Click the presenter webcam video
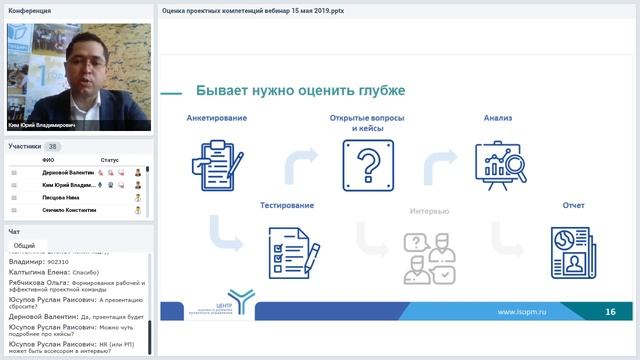Viewport: 640px width, 360px height. point(79,77)
